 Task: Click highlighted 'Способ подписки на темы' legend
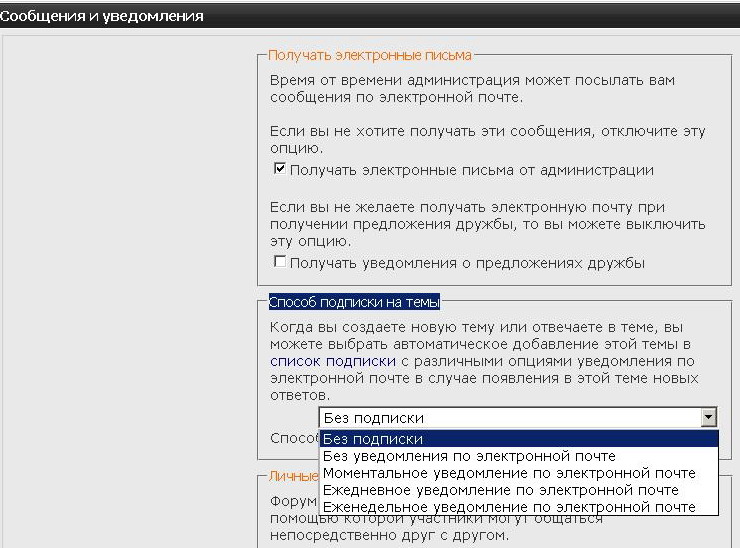pyautogui.click(x=354, y=302)
